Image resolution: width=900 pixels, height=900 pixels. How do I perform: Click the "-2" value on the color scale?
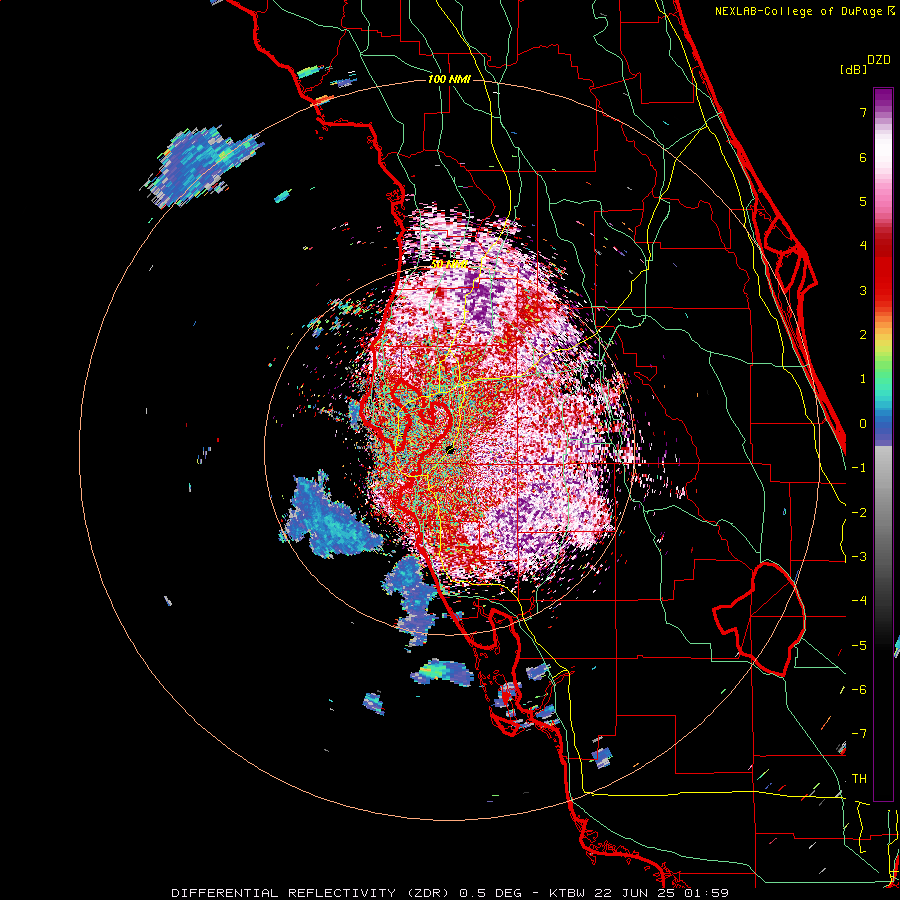tap(859, 513)
